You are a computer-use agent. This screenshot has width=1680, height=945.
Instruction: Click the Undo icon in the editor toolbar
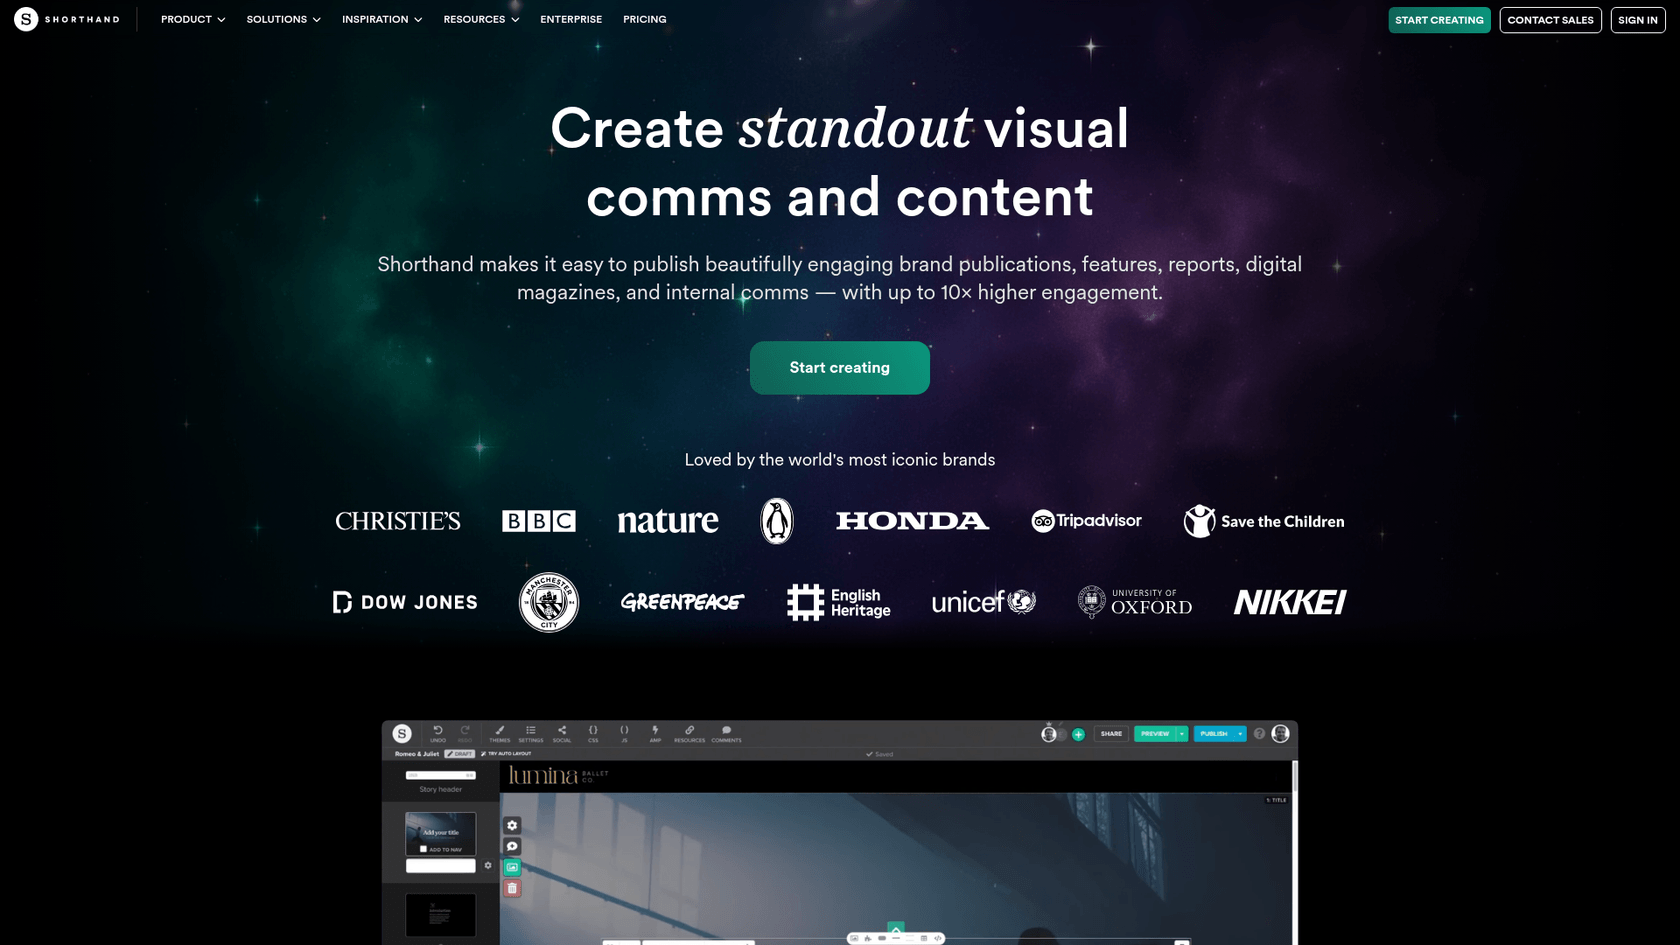(x=438, y=730)
